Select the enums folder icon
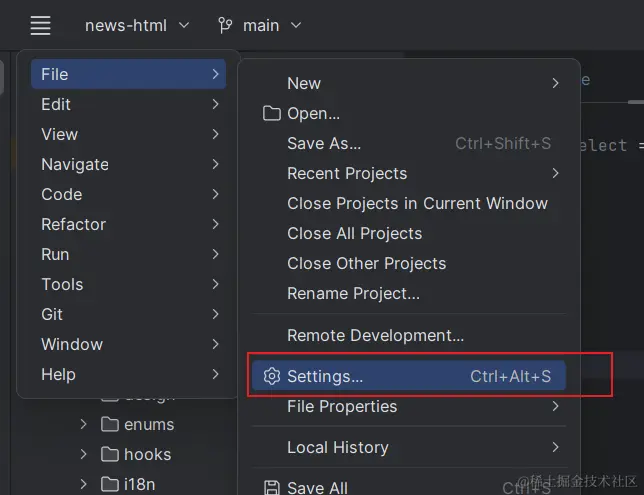 pos(110,424)
